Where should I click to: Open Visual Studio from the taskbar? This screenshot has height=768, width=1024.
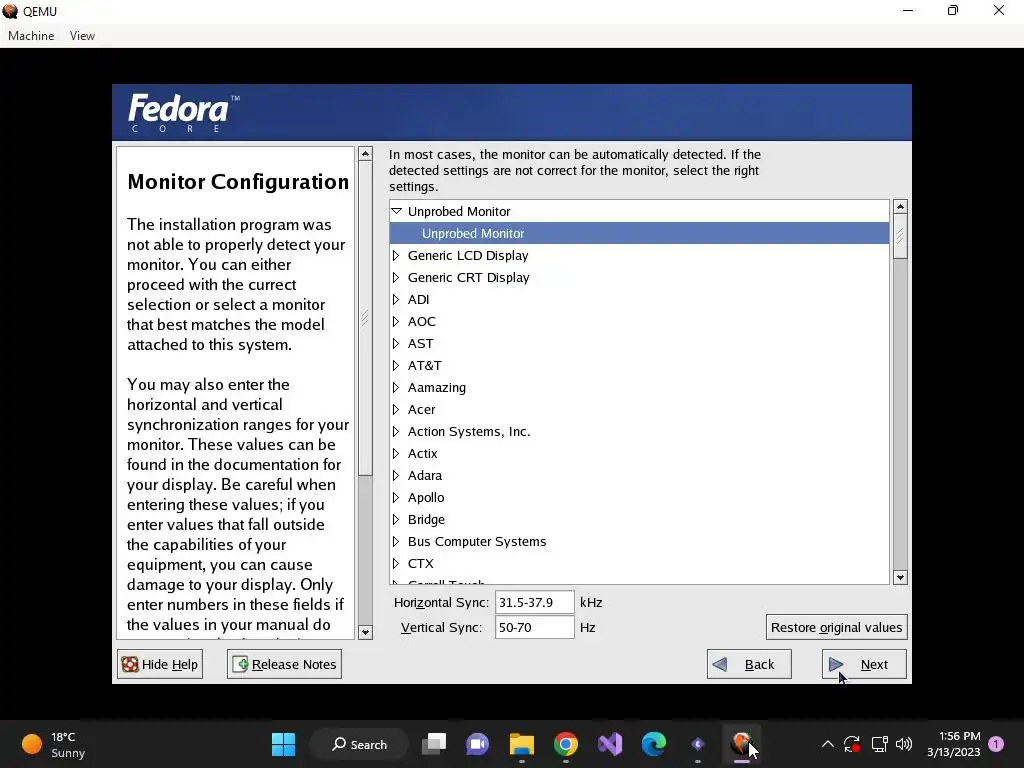(610, 744)
